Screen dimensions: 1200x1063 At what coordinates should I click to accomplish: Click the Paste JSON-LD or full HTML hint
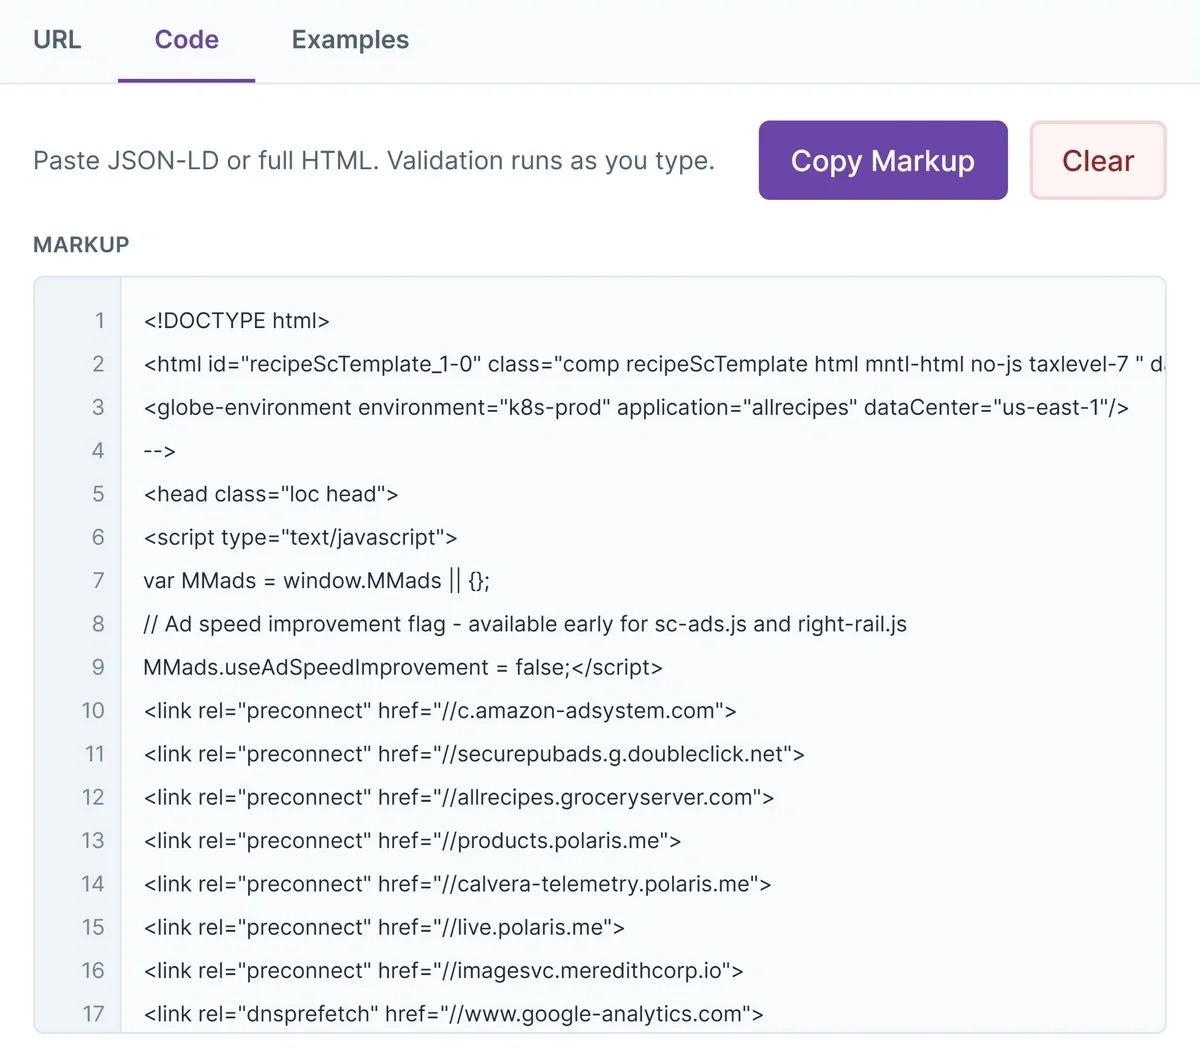374,161
